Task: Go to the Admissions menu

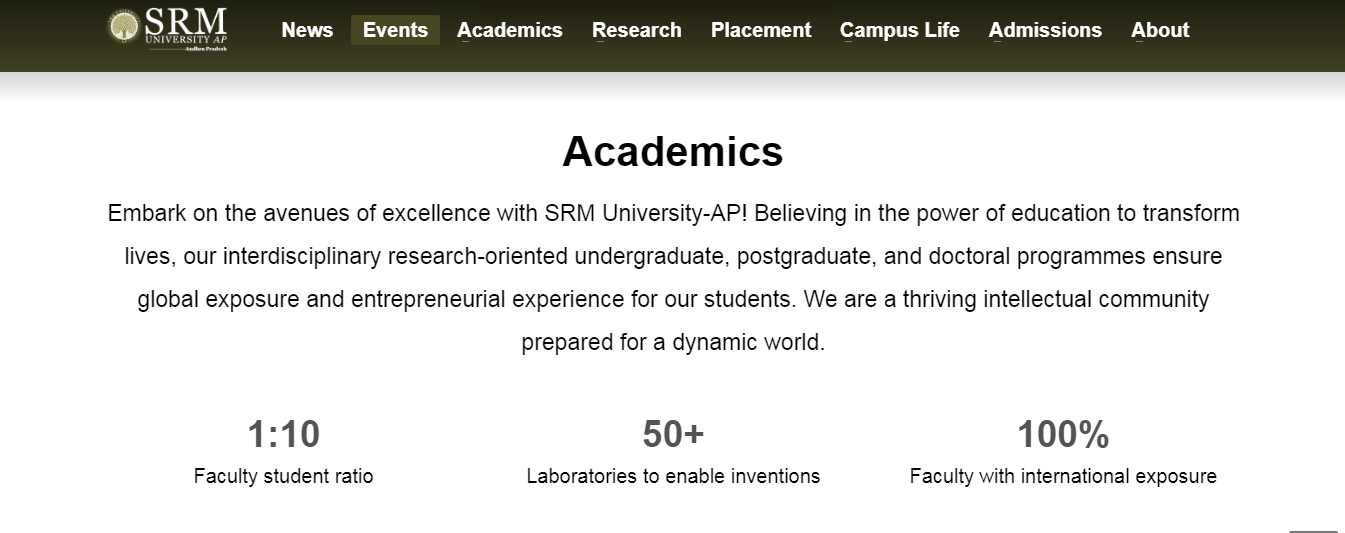Action: 1045,30
